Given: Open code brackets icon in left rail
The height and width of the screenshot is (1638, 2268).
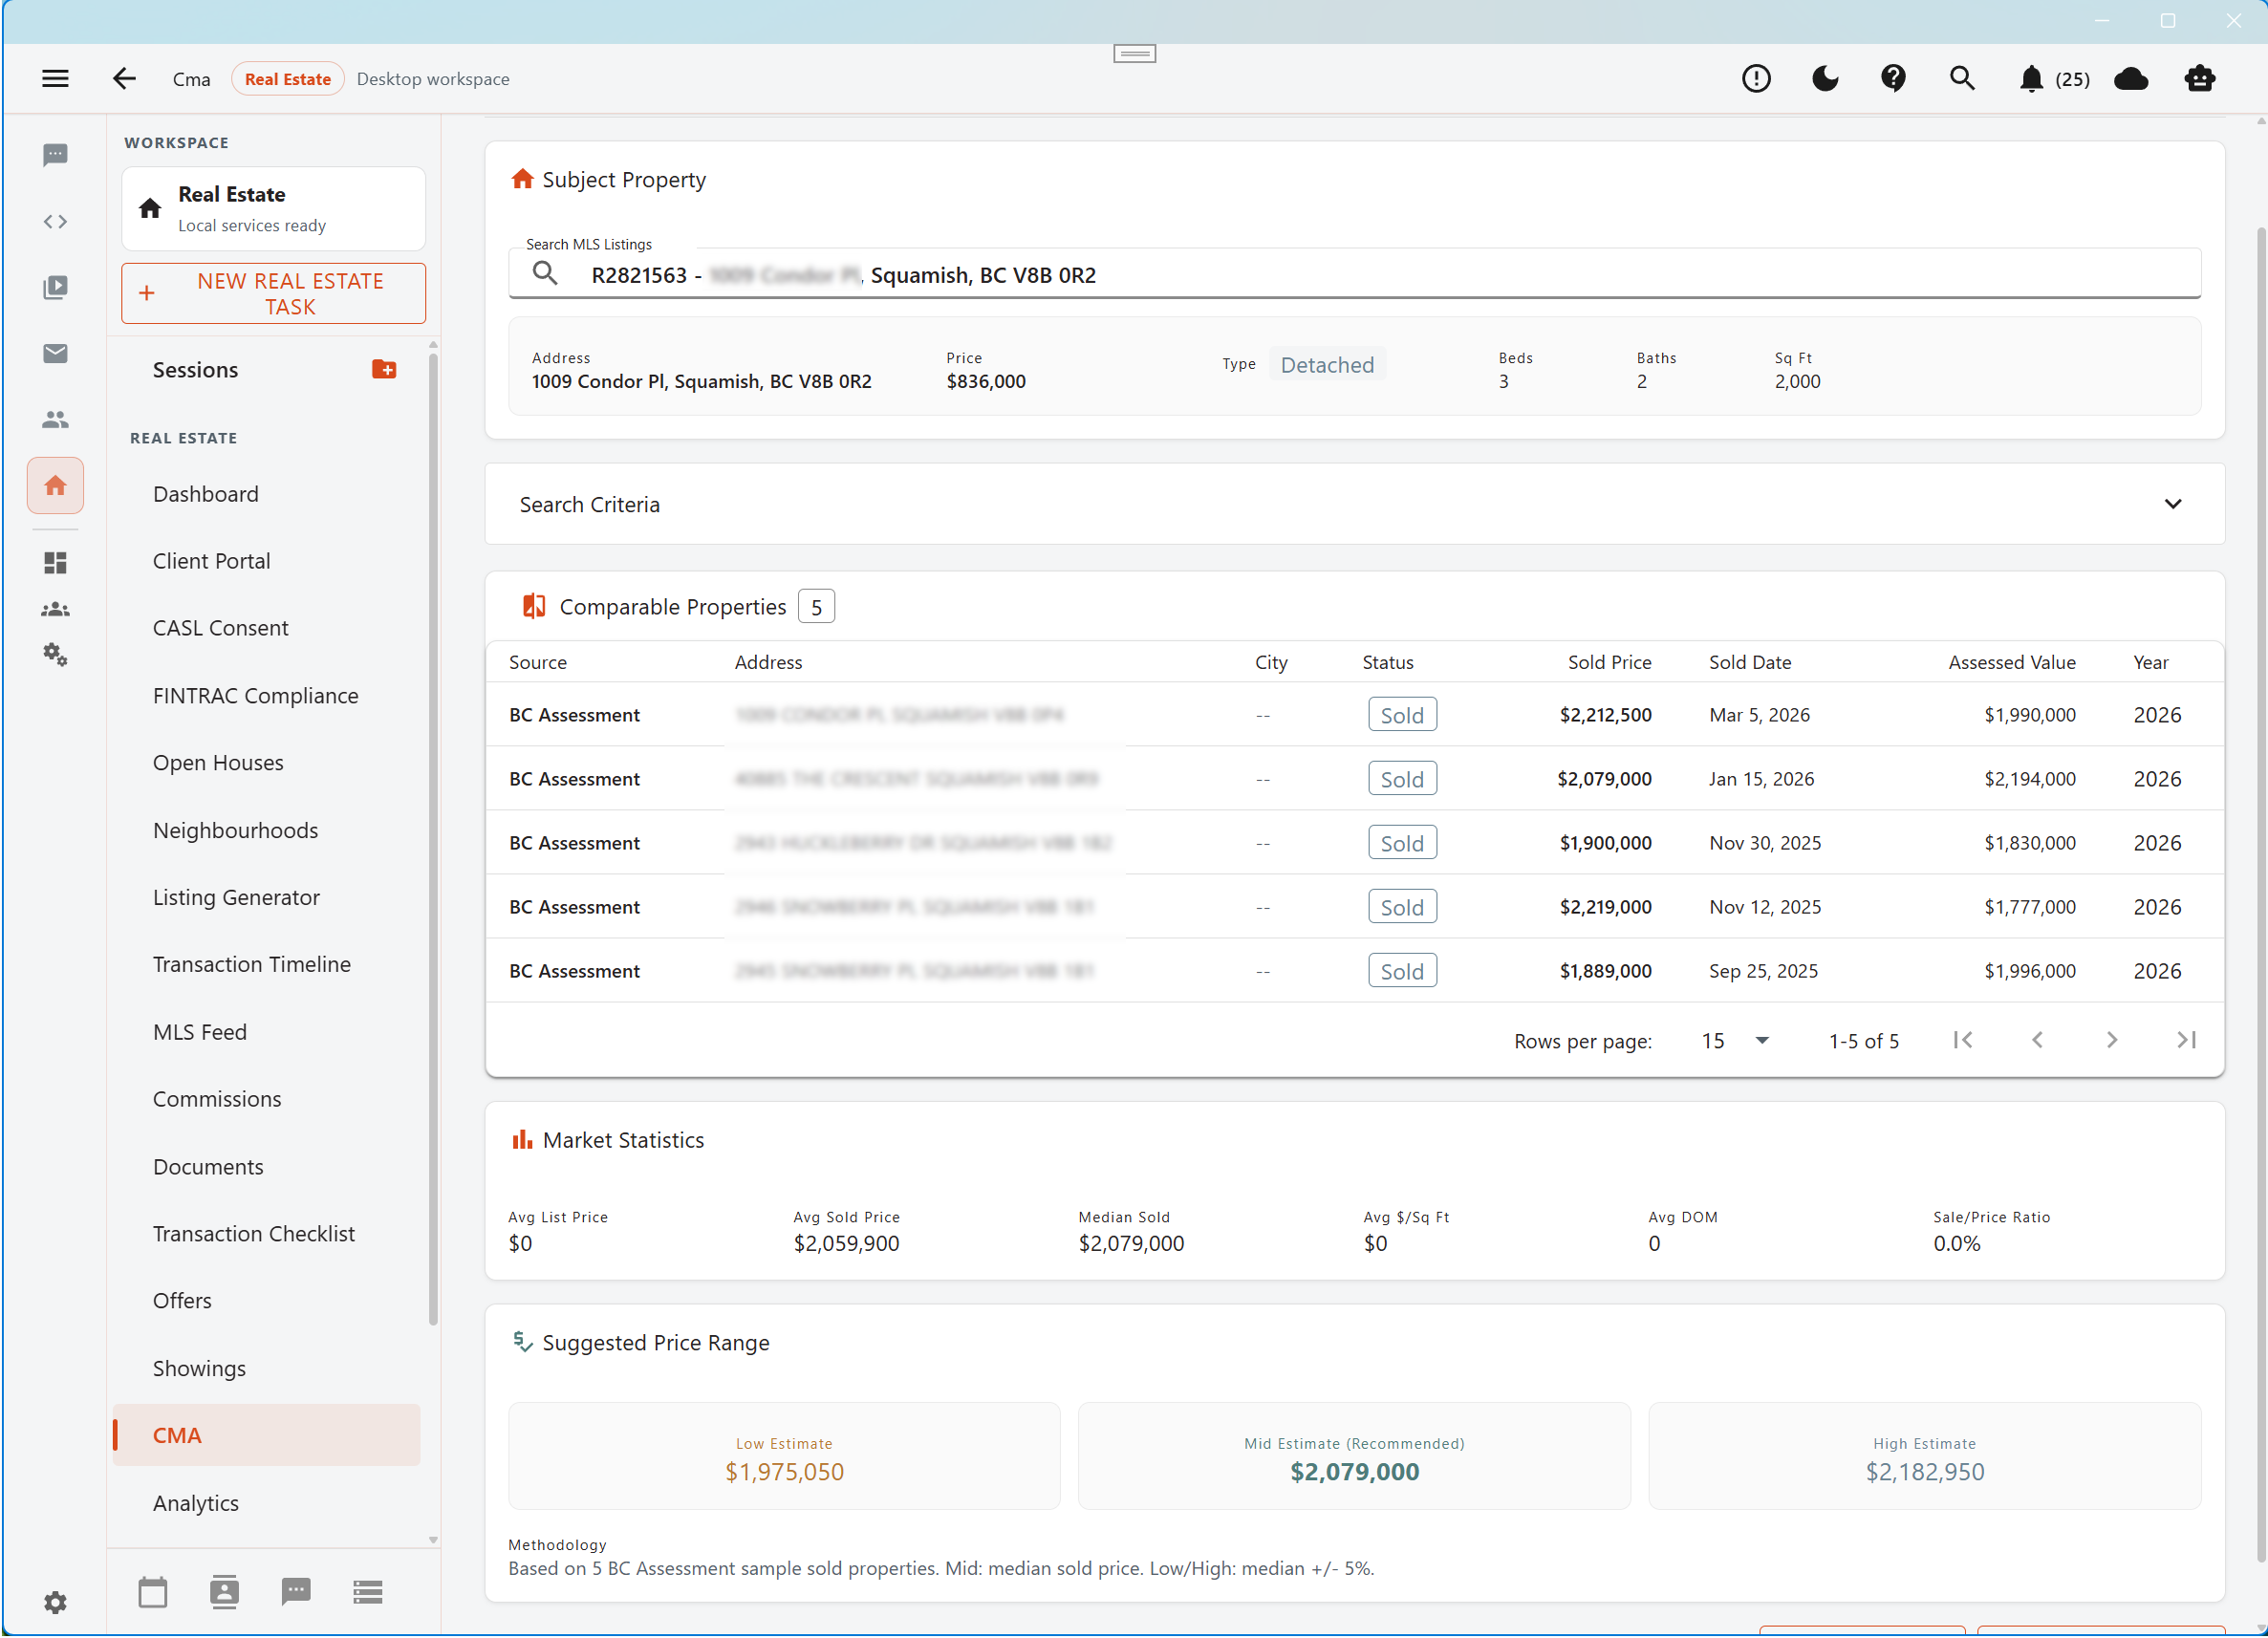Looking at the screenshot, I should (55, 221).
